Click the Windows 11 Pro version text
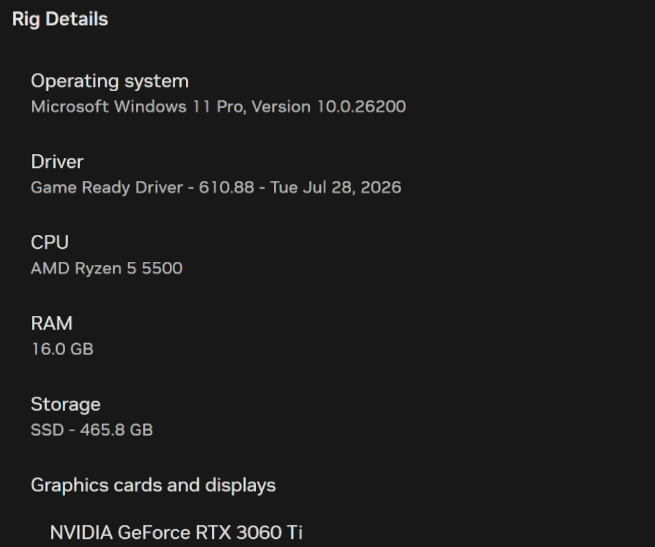Image resolution: width=655 pixels, height=547 pixels. (218, 107)
